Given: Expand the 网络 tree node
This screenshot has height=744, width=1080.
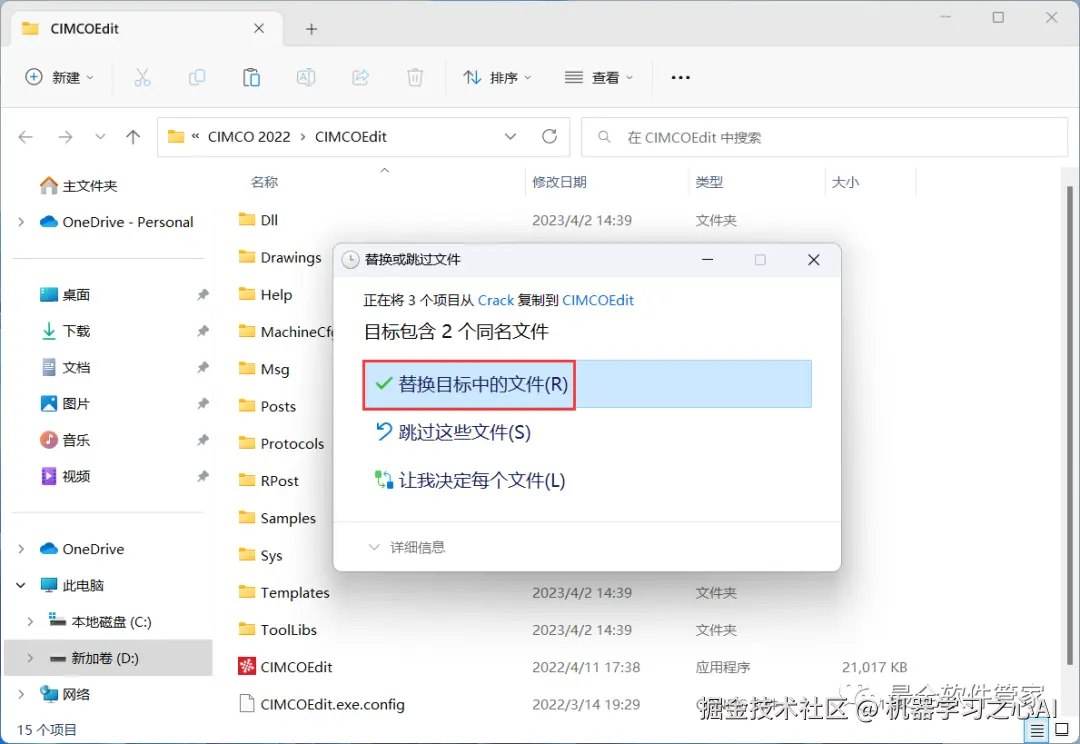Looking at the screenshot, I should (21, 694).
